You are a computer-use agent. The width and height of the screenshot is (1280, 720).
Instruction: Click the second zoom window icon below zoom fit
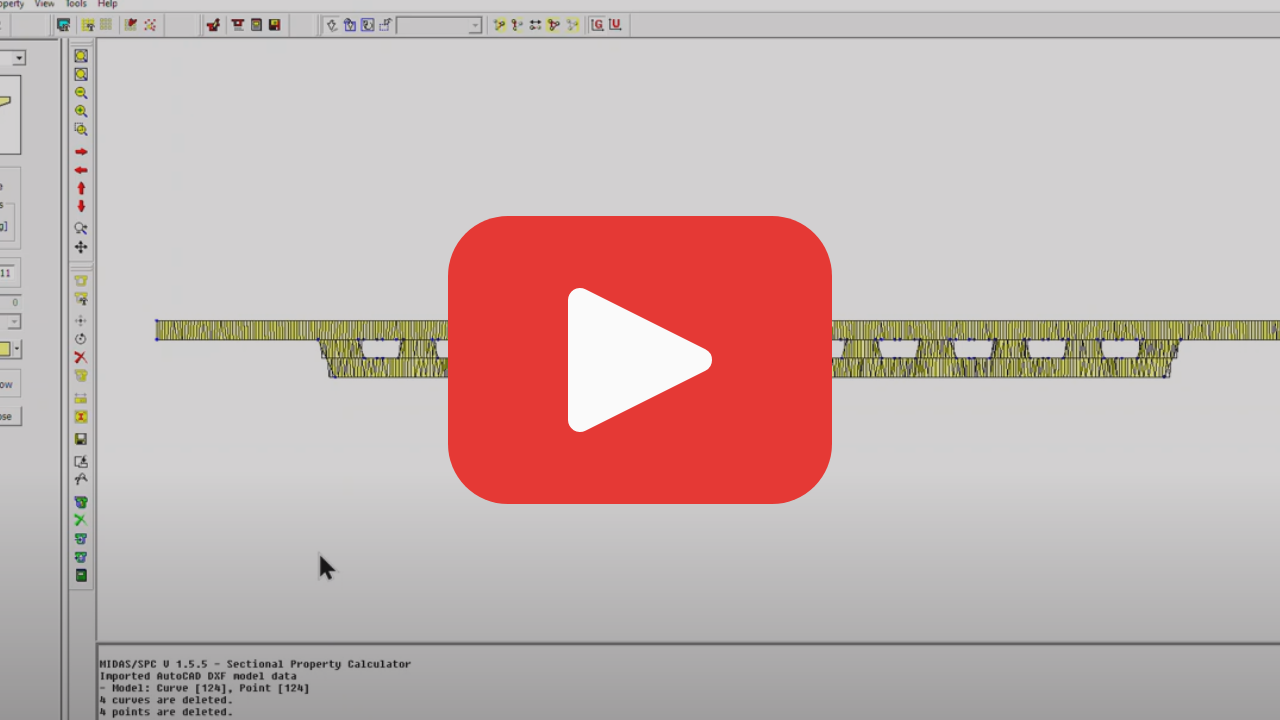click(81, 74)
